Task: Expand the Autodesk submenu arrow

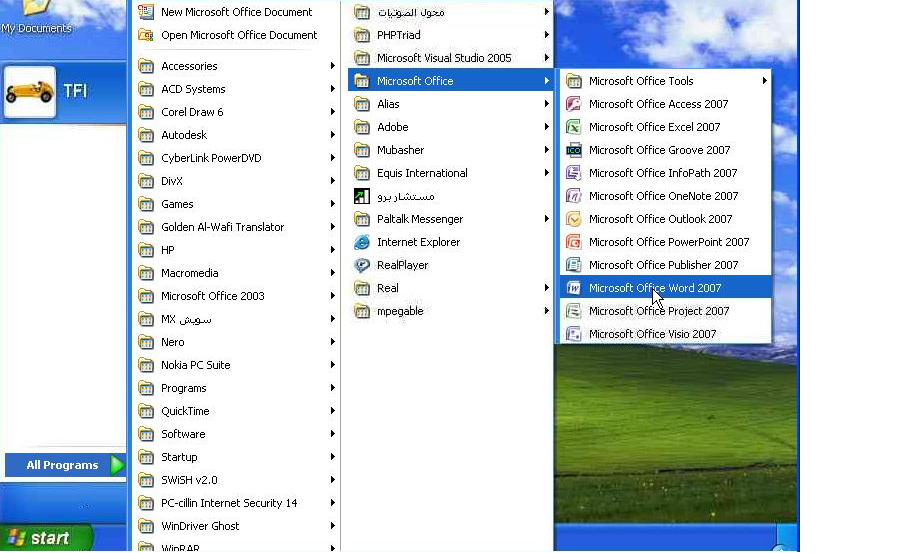Action: (332, 135)
